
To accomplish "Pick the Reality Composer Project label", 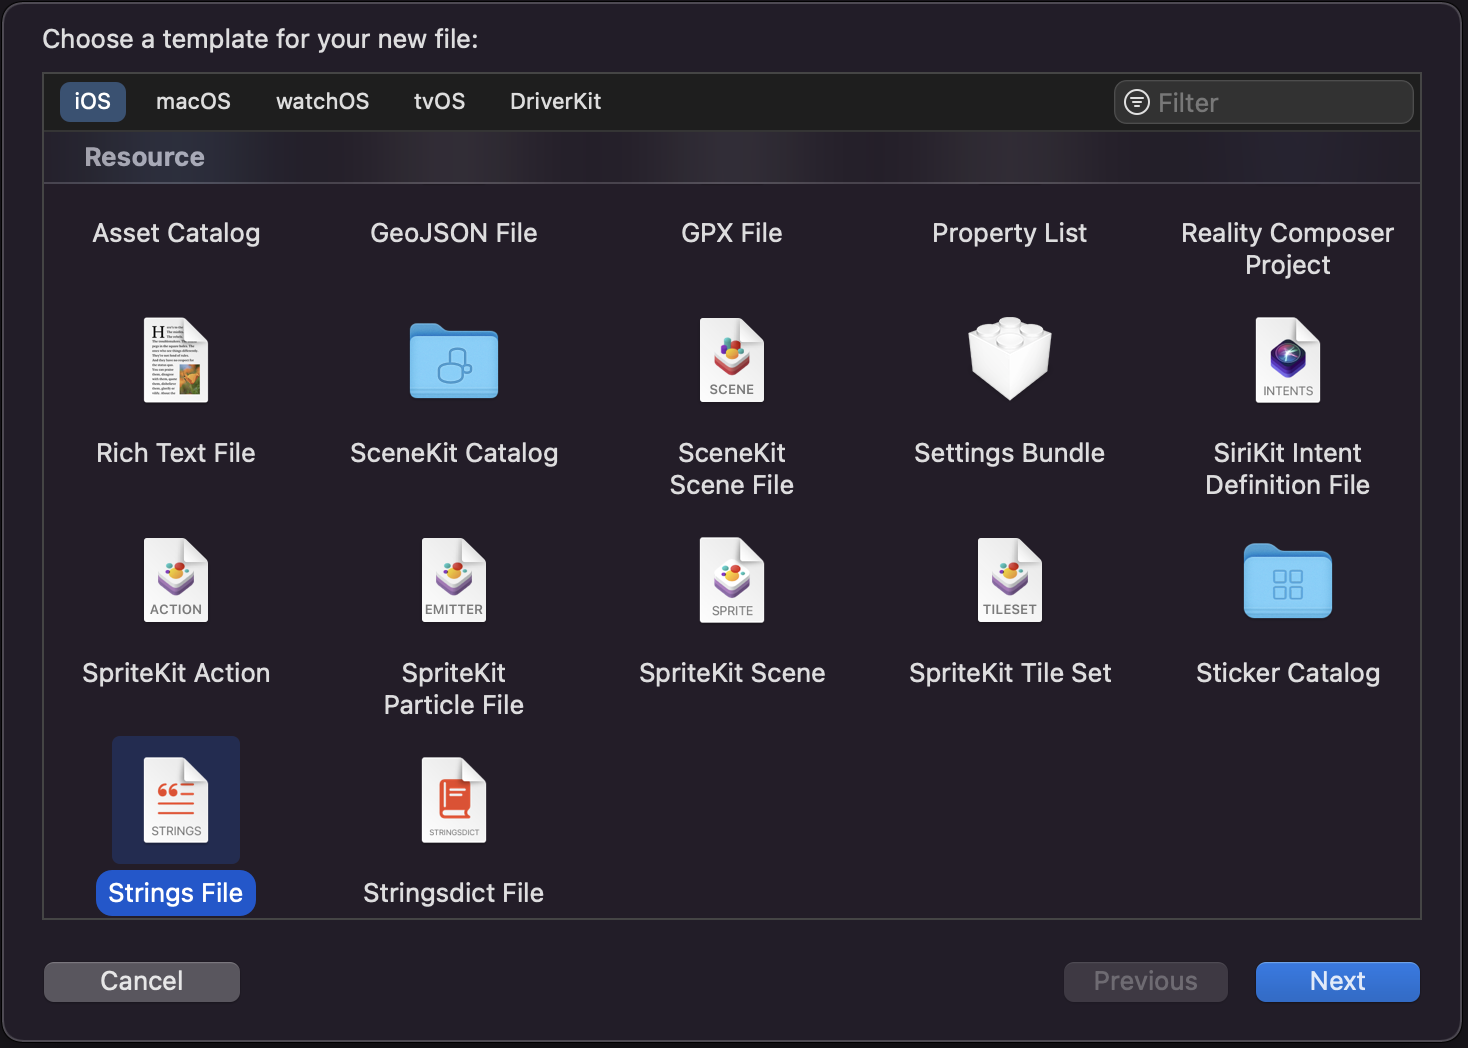I will click(1288, 249).
